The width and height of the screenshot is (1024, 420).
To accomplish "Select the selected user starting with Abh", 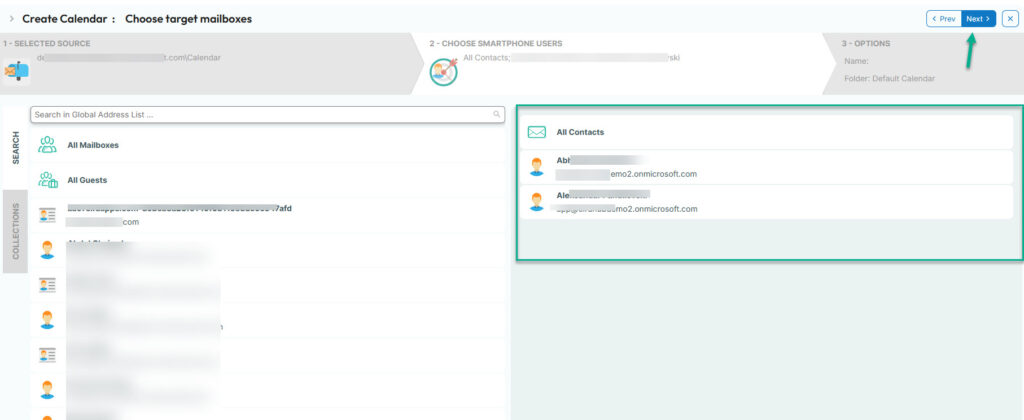I will click(766, 167).
